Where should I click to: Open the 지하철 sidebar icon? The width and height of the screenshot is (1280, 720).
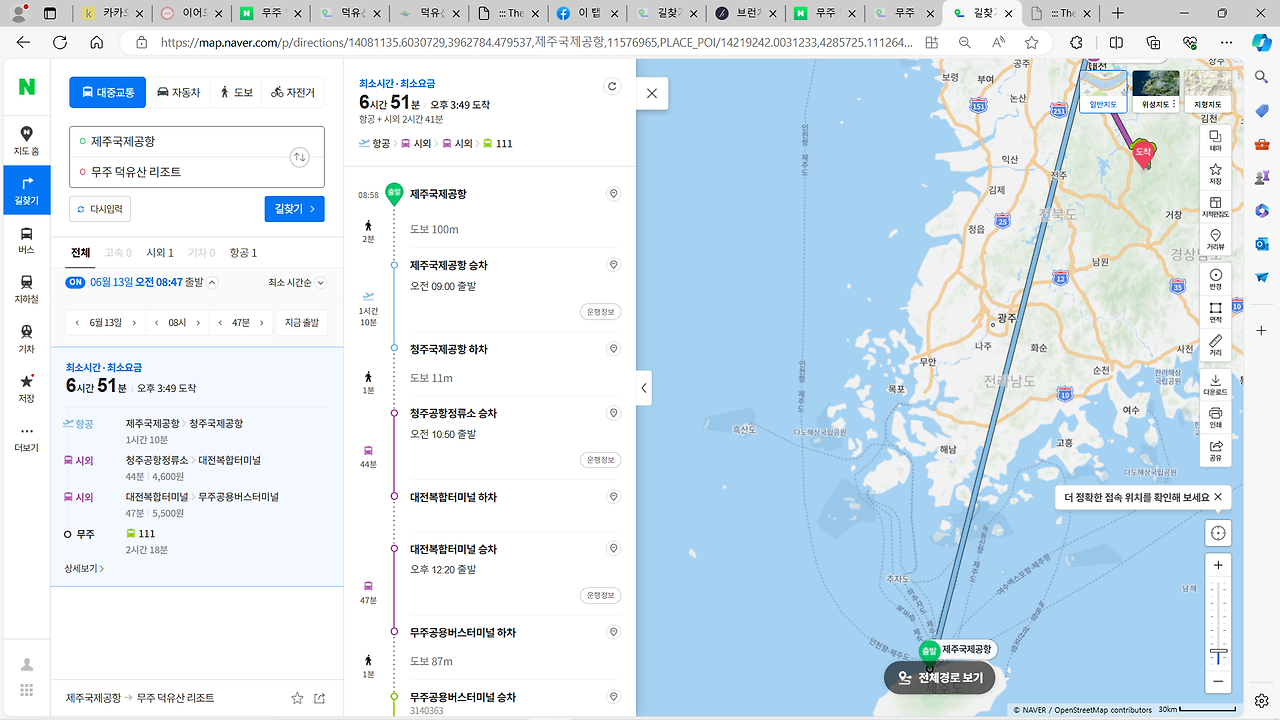[27, 289]
